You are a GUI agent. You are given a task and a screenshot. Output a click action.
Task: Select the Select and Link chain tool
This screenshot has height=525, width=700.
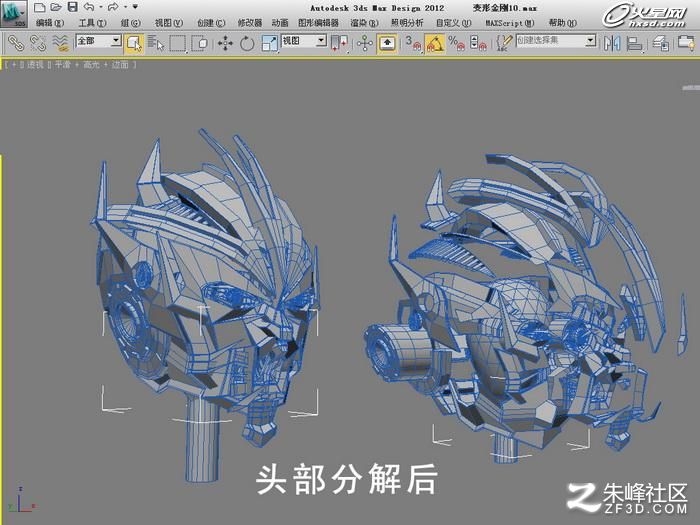[x=16, y=43]
